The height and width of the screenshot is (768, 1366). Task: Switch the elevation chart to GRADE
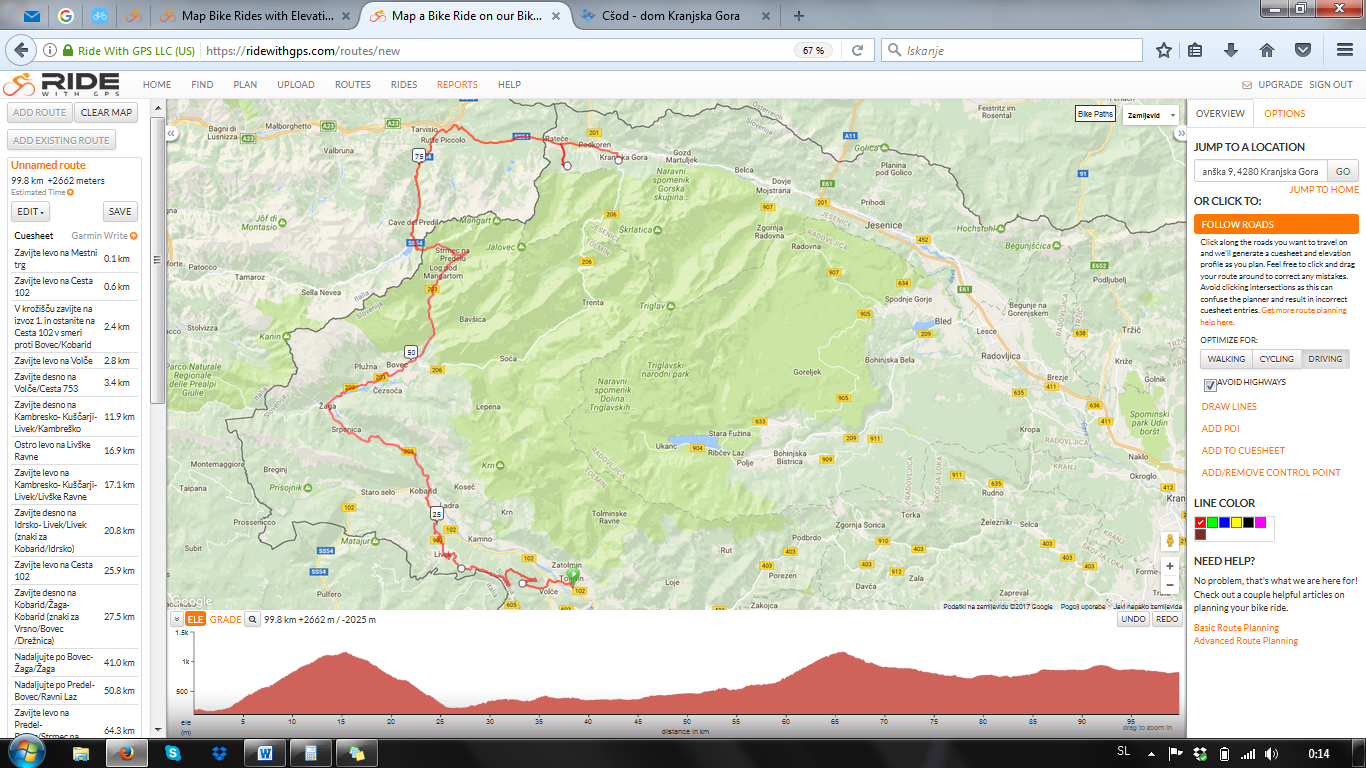(225, 620)
